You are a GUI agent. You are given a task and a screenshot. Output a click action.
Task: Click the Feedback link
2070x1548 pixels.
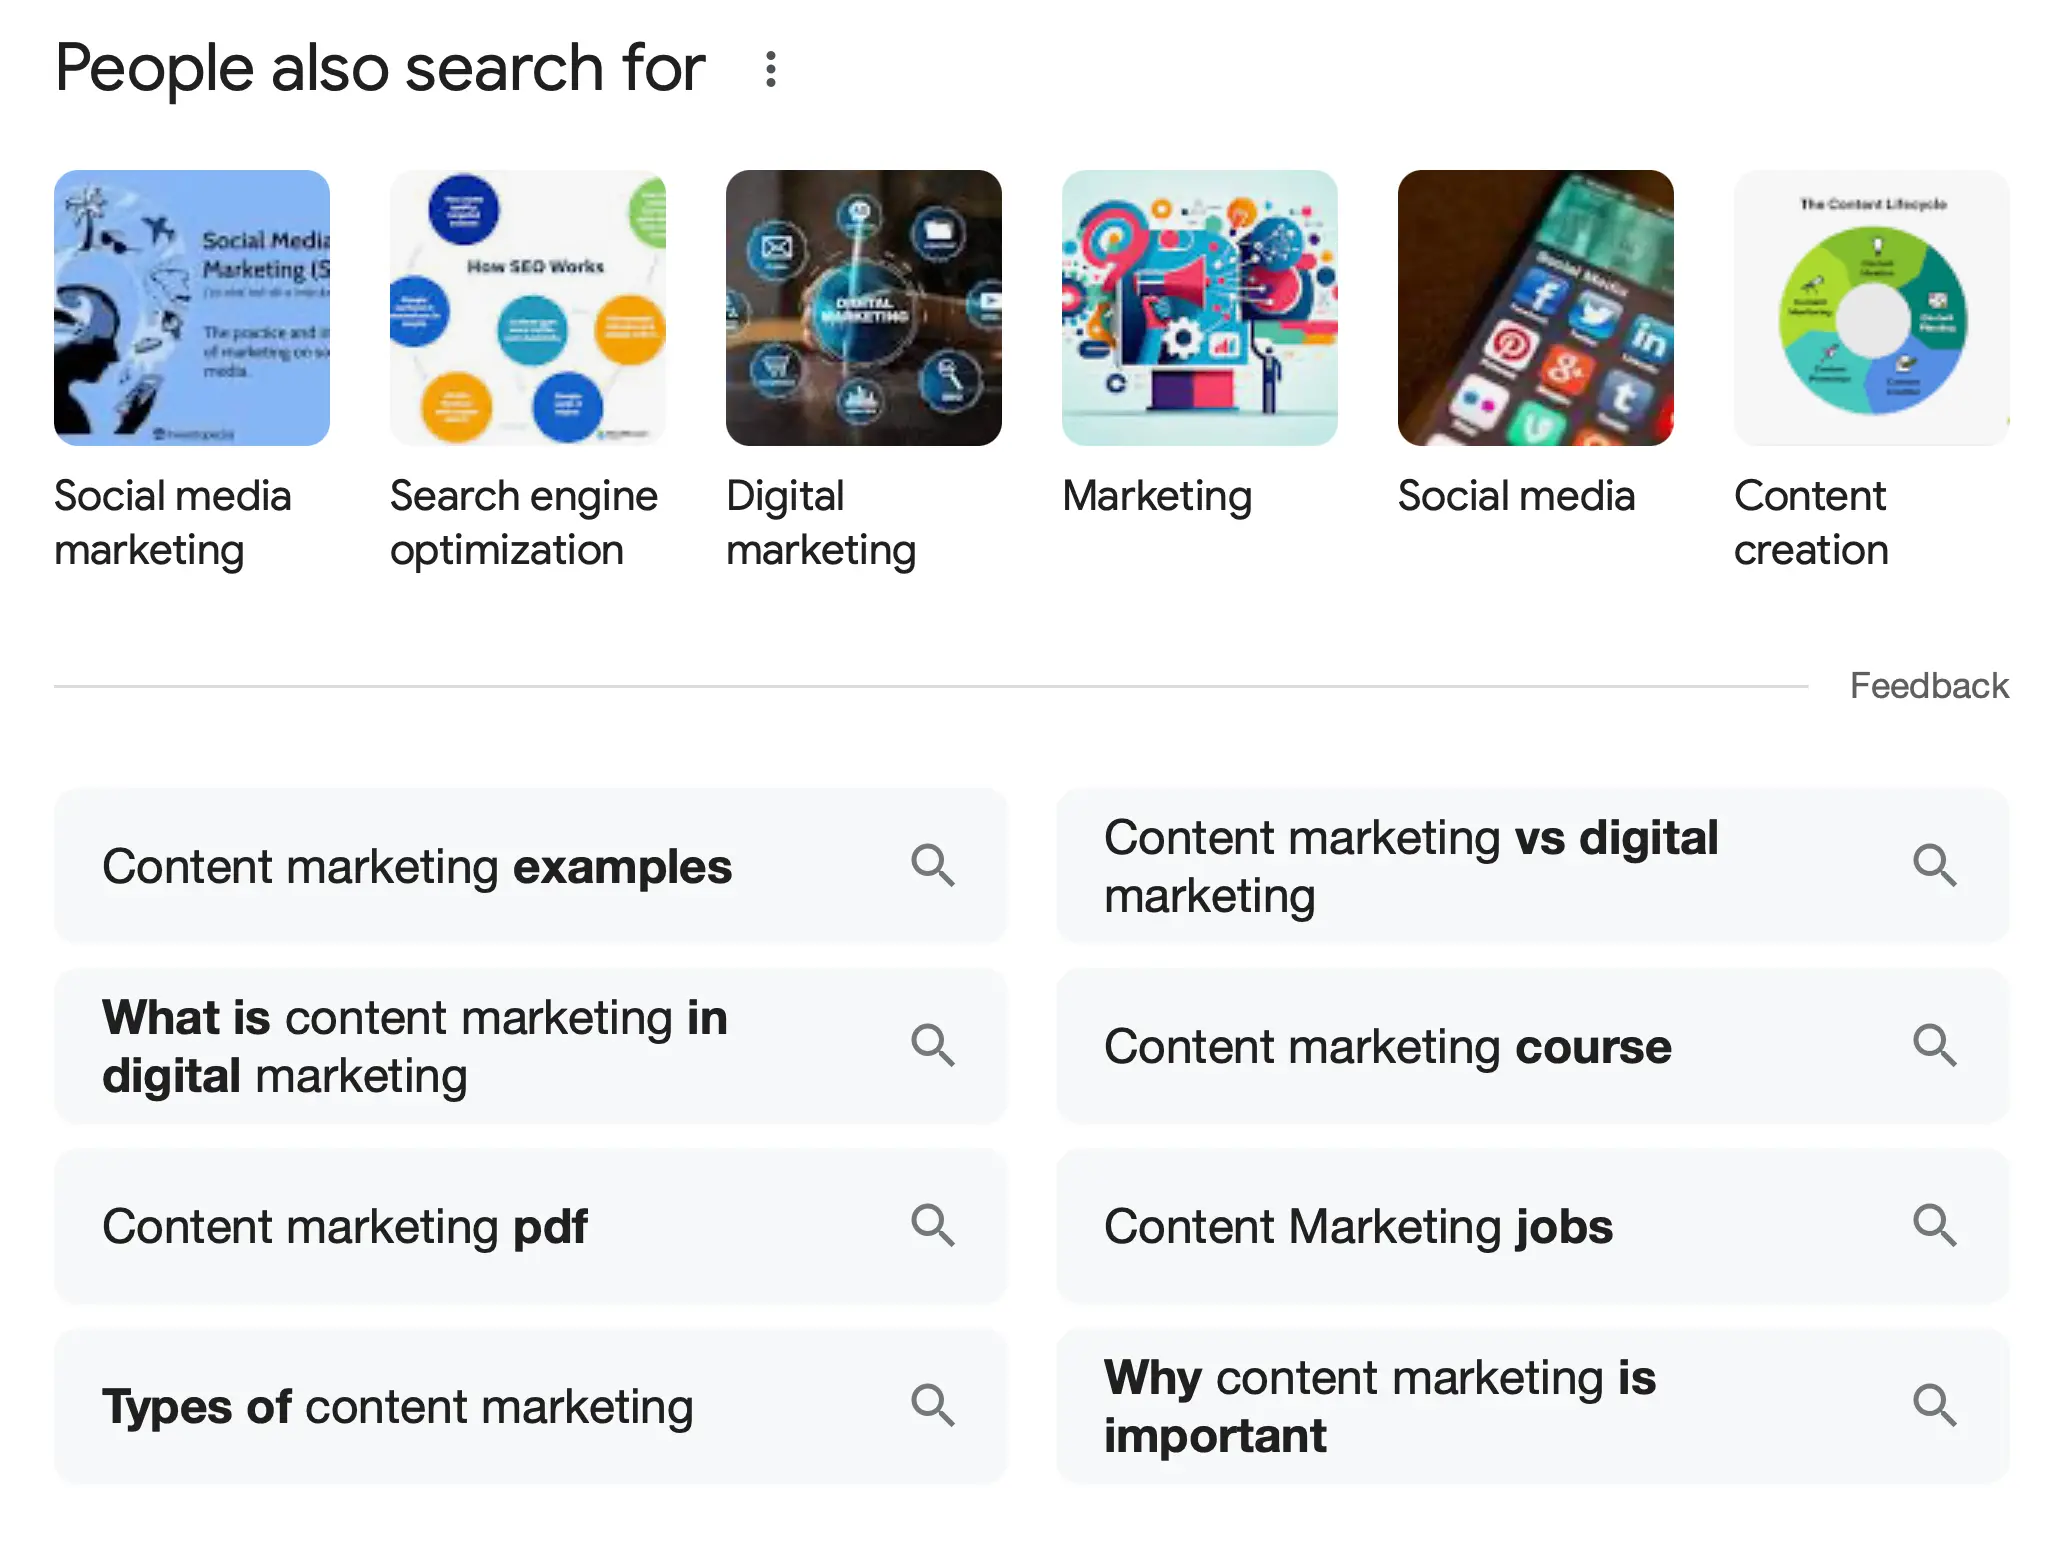click(1929, 686)
